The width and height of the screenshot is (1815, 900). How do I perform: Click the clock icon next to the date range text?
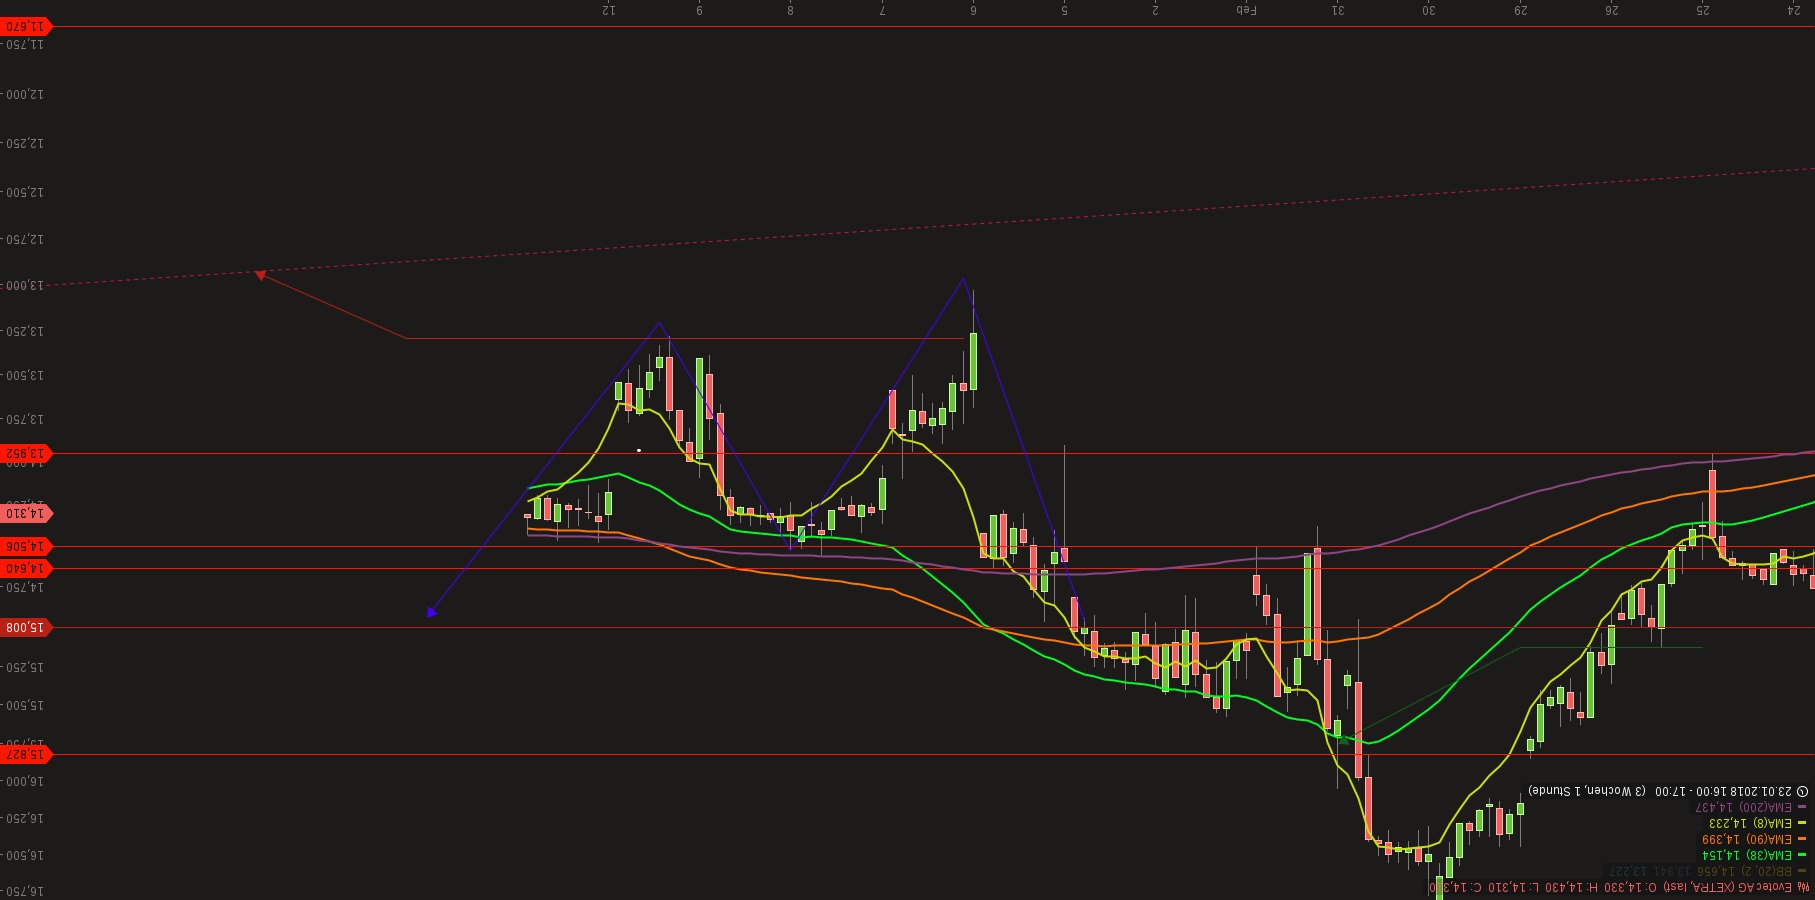[1804, 791]
